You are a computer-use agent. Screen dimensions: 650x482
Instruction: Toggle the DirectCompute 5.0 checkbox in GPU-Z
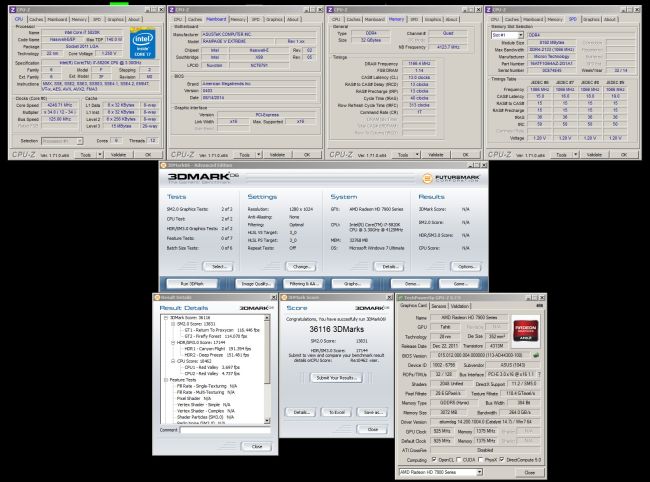click(x=502, y=460)
